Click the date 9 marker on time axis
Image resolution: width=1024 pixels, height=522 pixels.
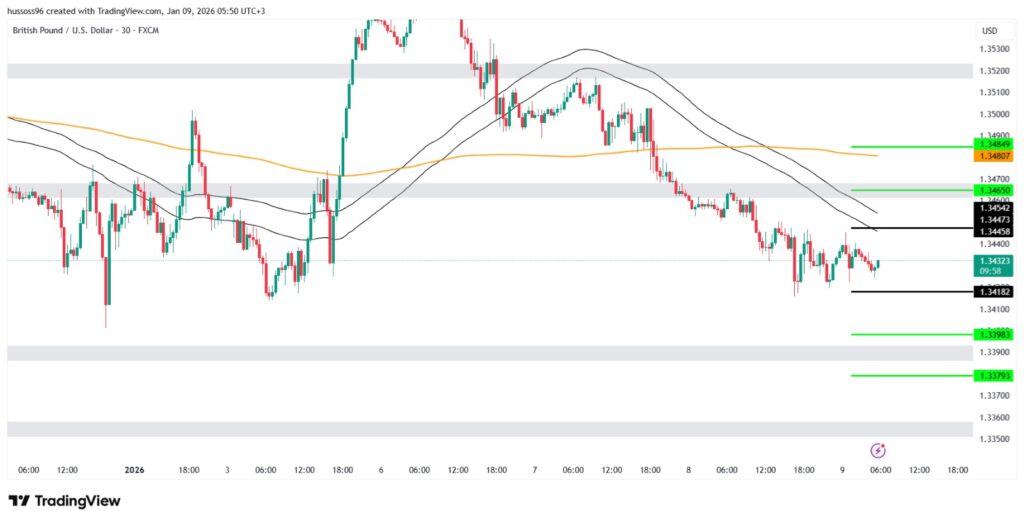pos(841,469)
